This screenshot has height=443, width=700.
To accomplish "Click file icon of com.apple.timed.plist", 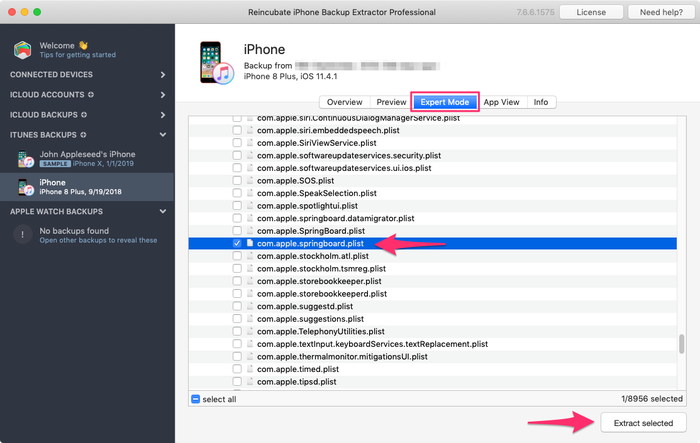I will [x=250, y=369].
